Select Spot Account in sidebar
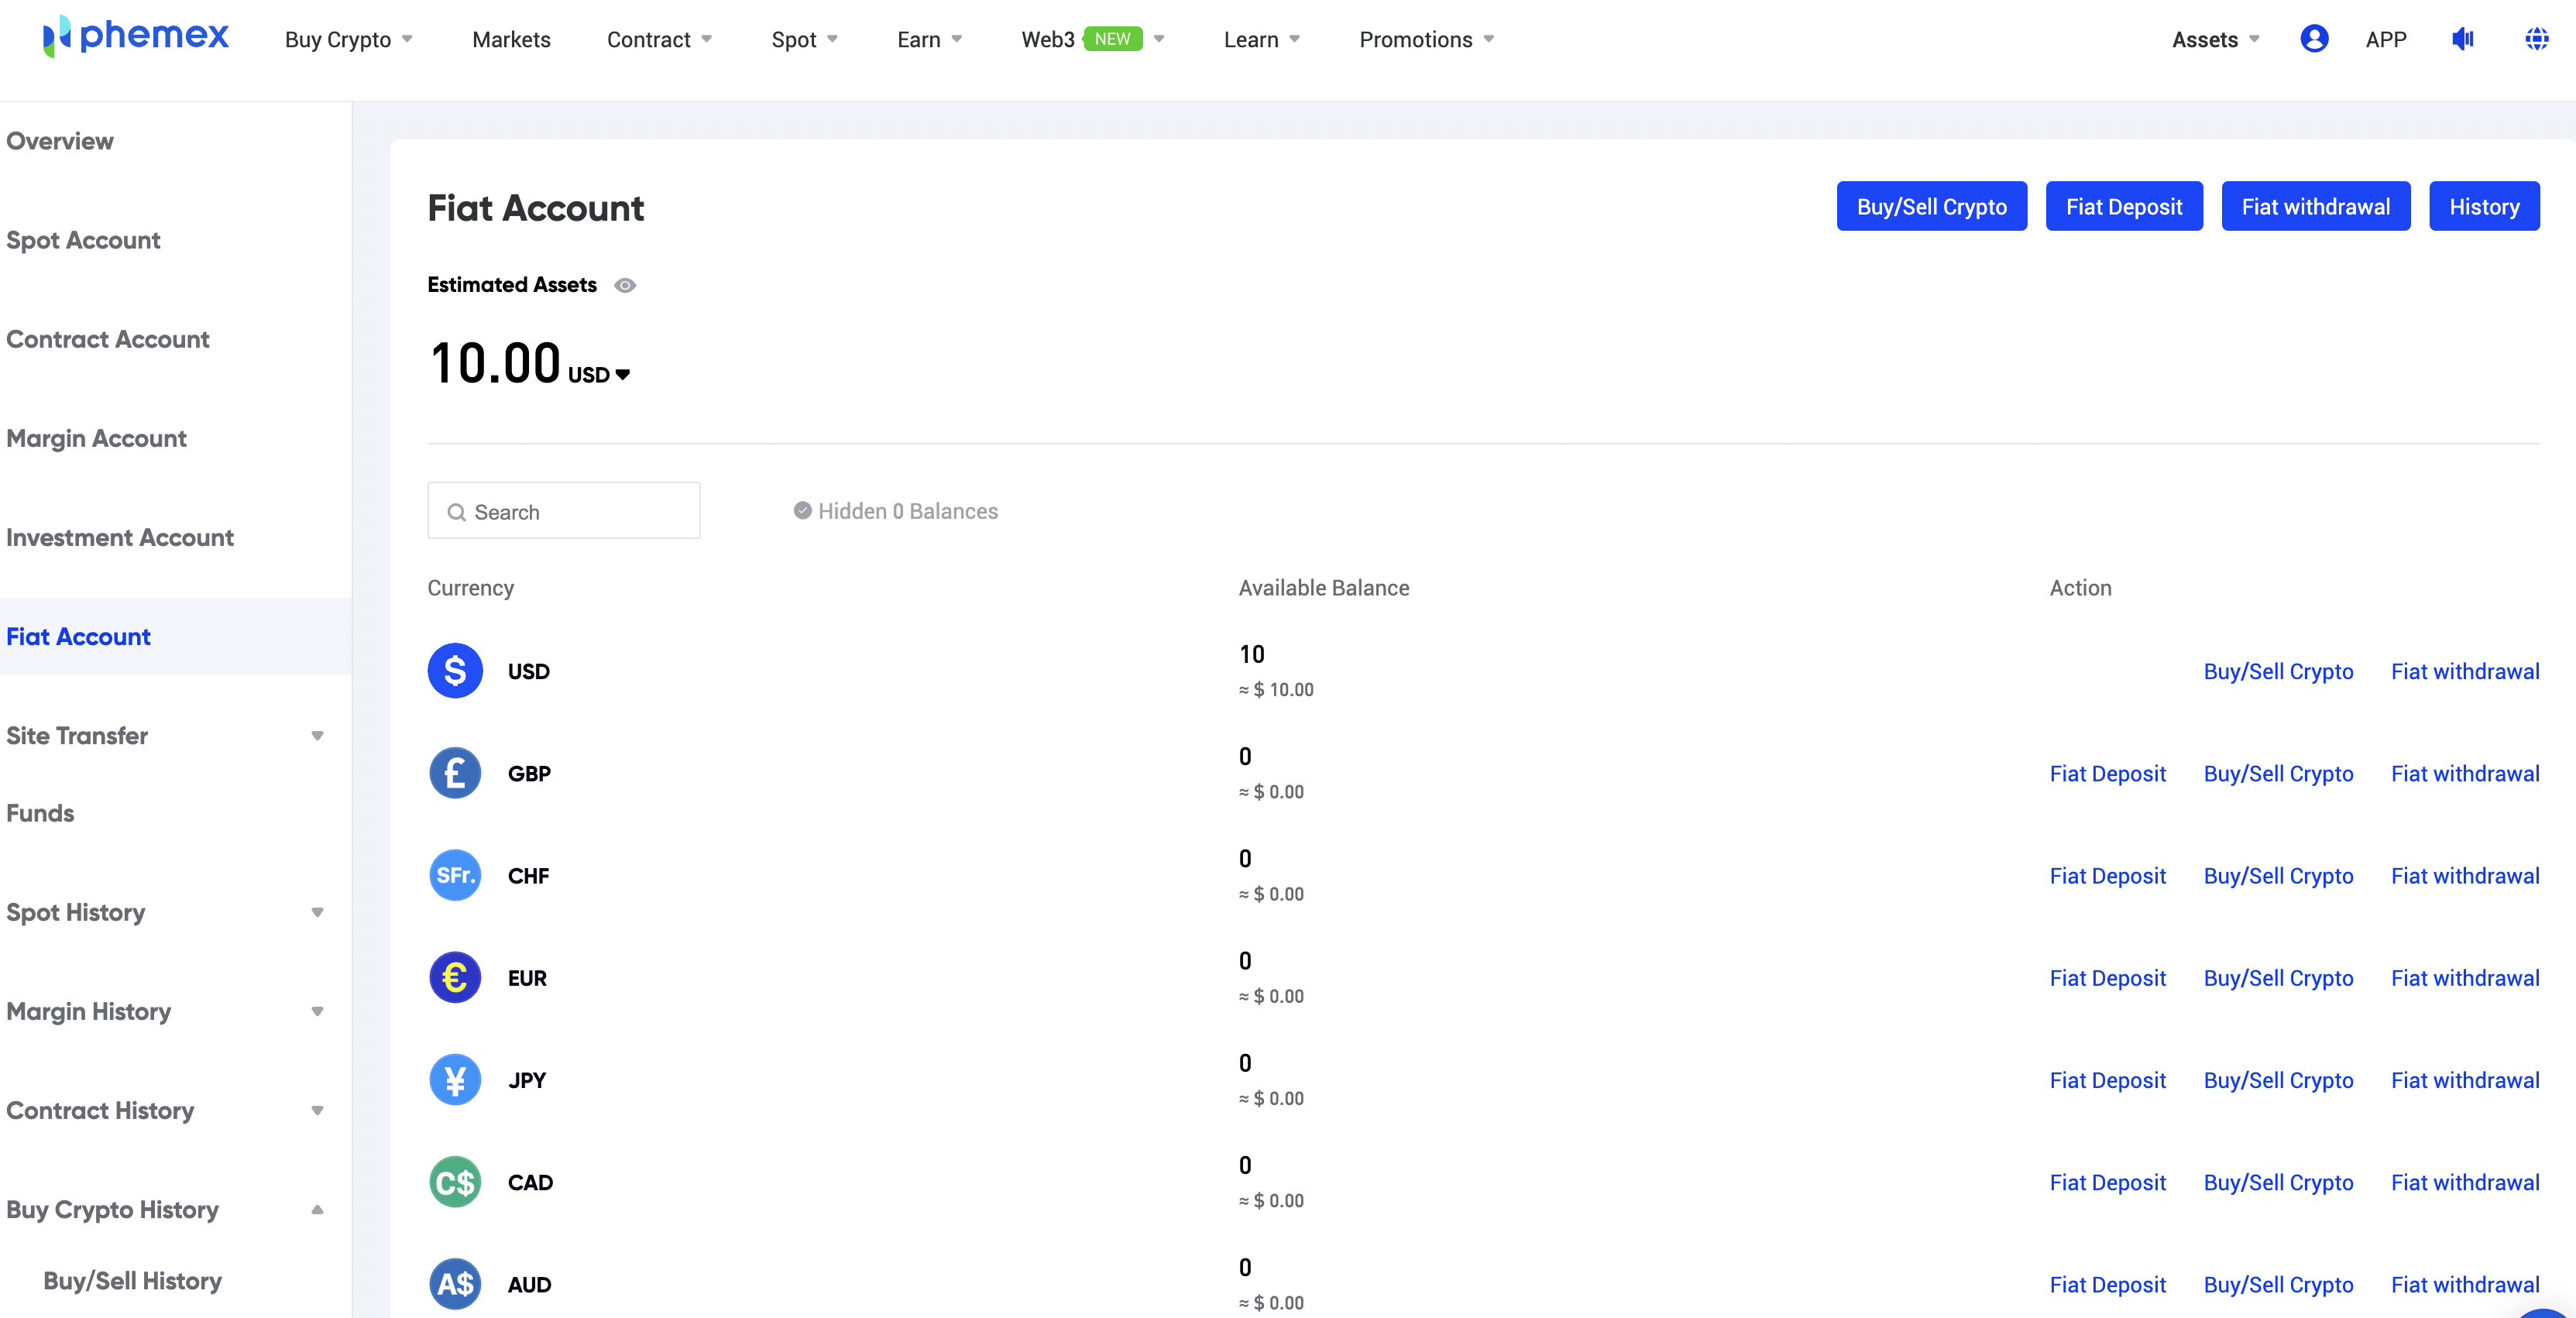The image size is (2576, 1318). tap(83, 240)
